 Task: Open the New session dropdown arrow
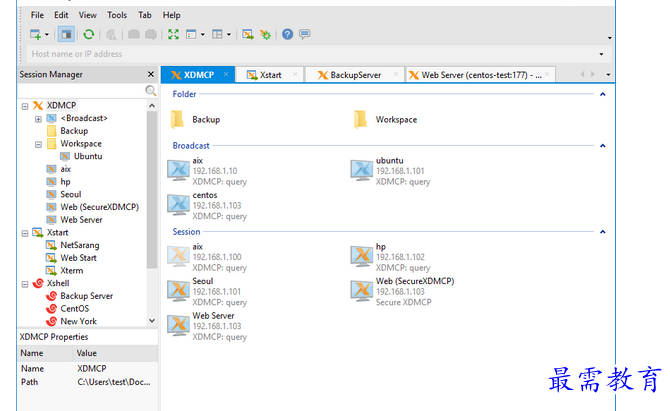(47, 35)
